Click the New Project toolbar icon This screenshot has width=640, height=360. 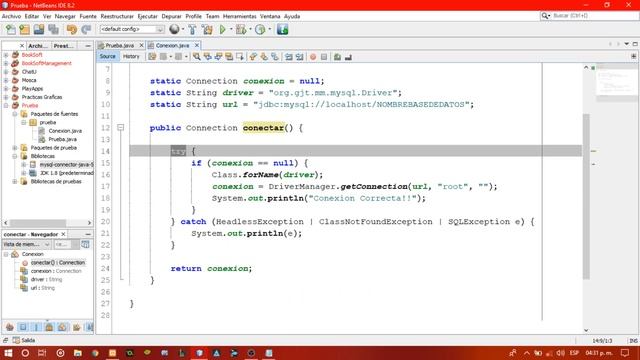pos(24,29)
